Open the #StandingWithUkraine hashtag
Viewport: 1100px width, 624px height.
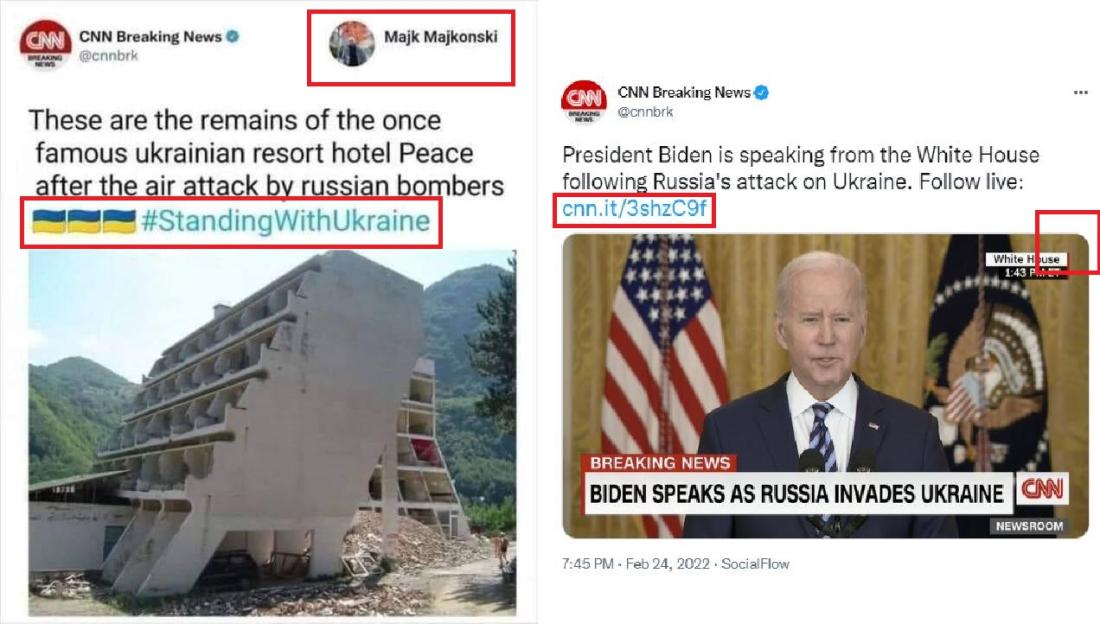(286, 221)
